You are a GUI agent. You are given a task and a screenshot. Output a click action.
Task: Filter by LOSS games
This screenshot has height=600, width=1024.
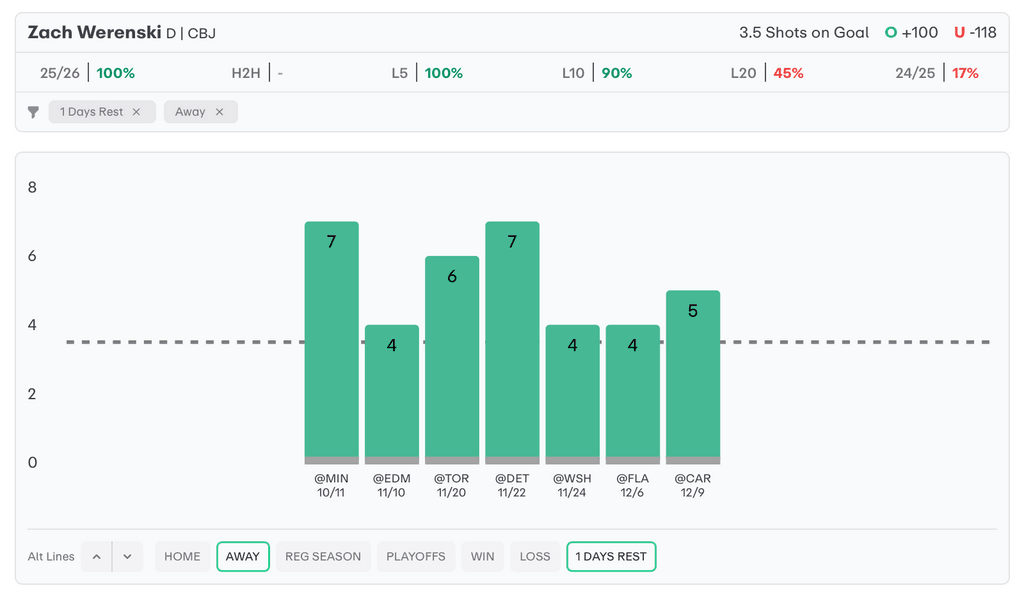(535, 557)
